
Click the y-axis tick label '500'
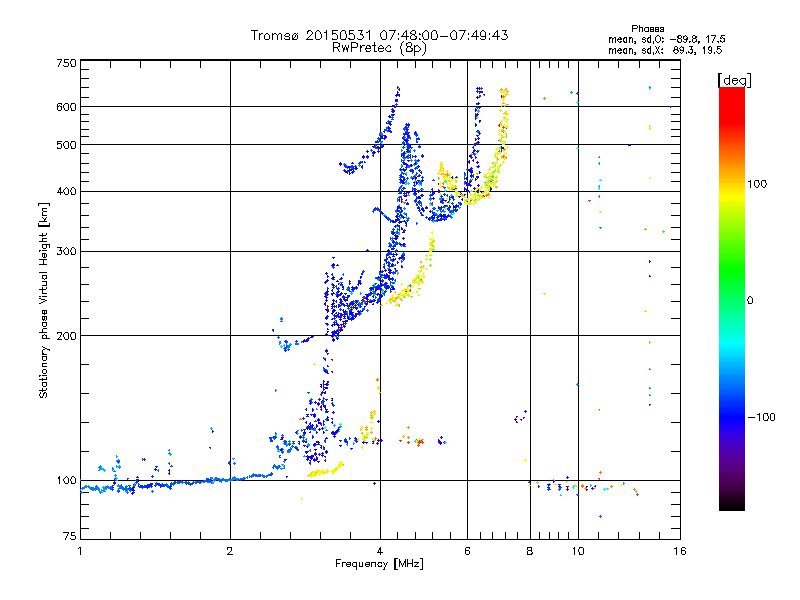pyautogui.click(x=66, y=145)
